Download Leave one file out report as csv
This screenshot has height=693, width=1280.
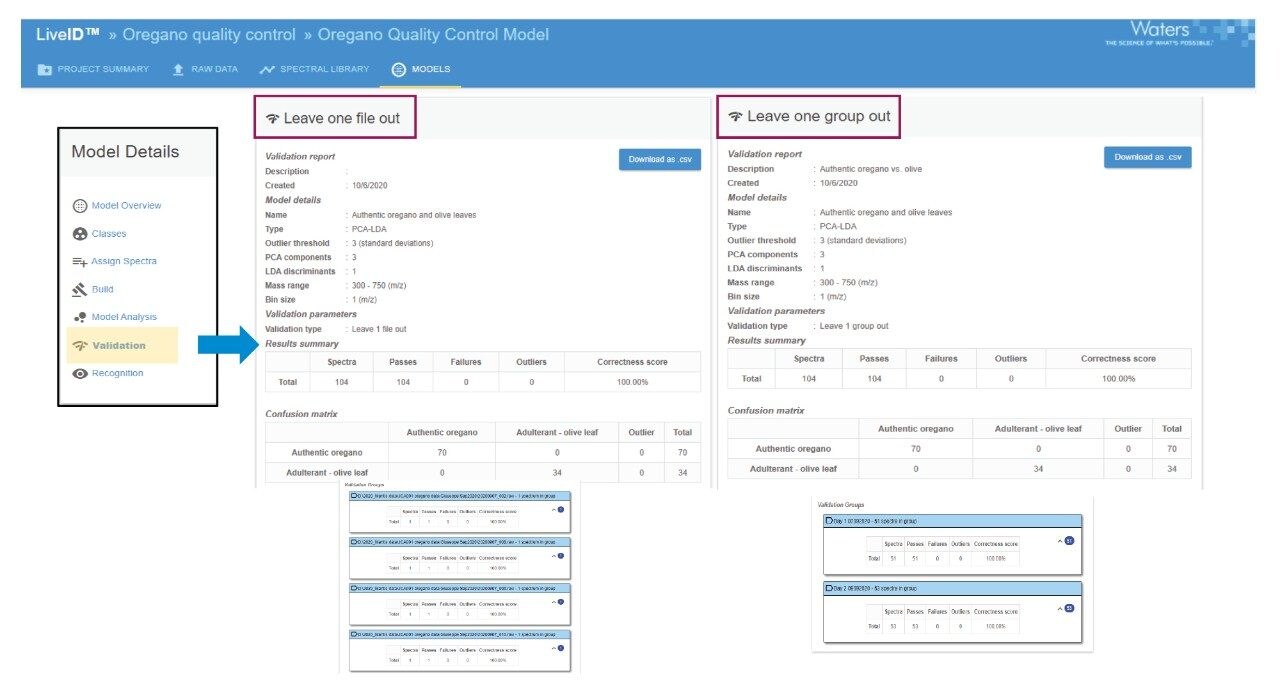pos(660,159)
